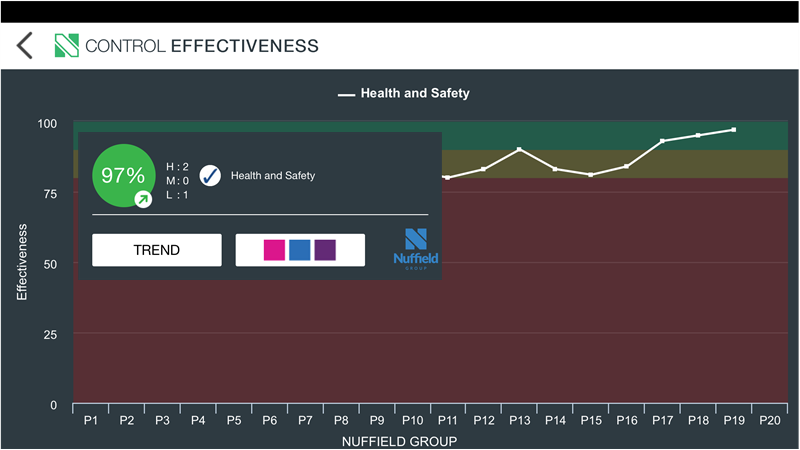This screenshot has height=450, width=800.
Task: Select the pink color swatch
Action: 274,250
